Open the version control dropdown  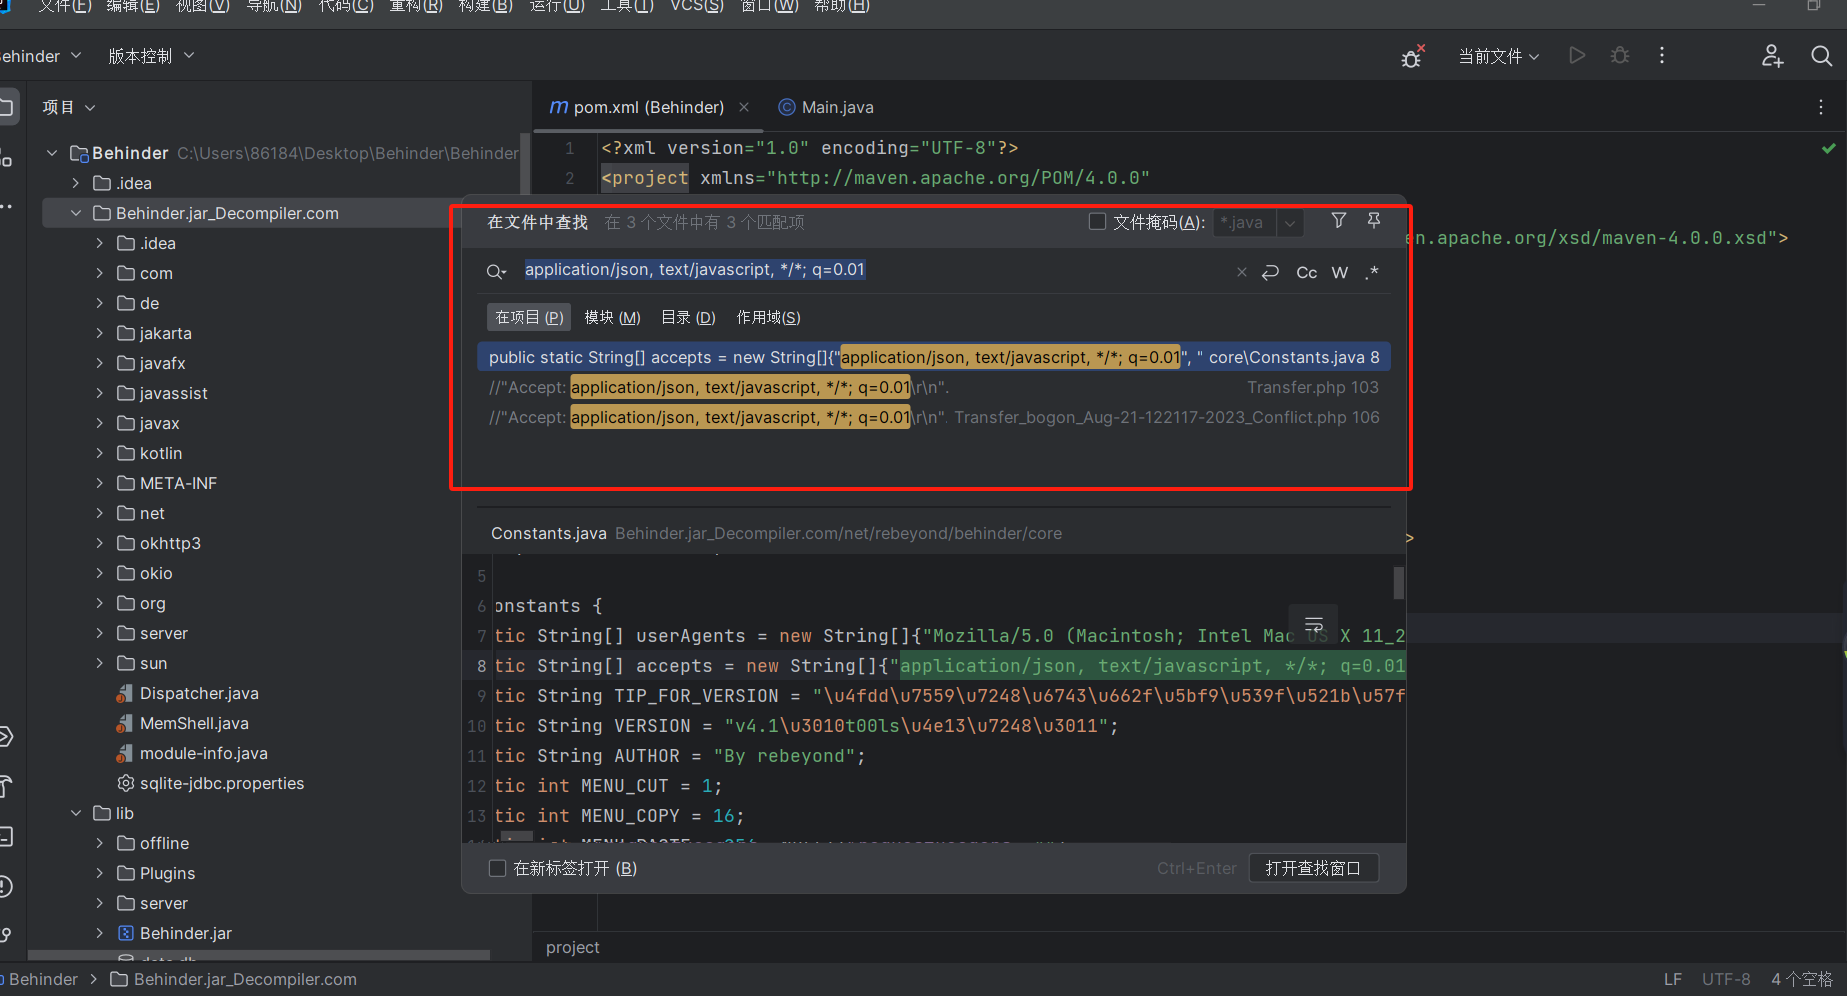point(151,56)
